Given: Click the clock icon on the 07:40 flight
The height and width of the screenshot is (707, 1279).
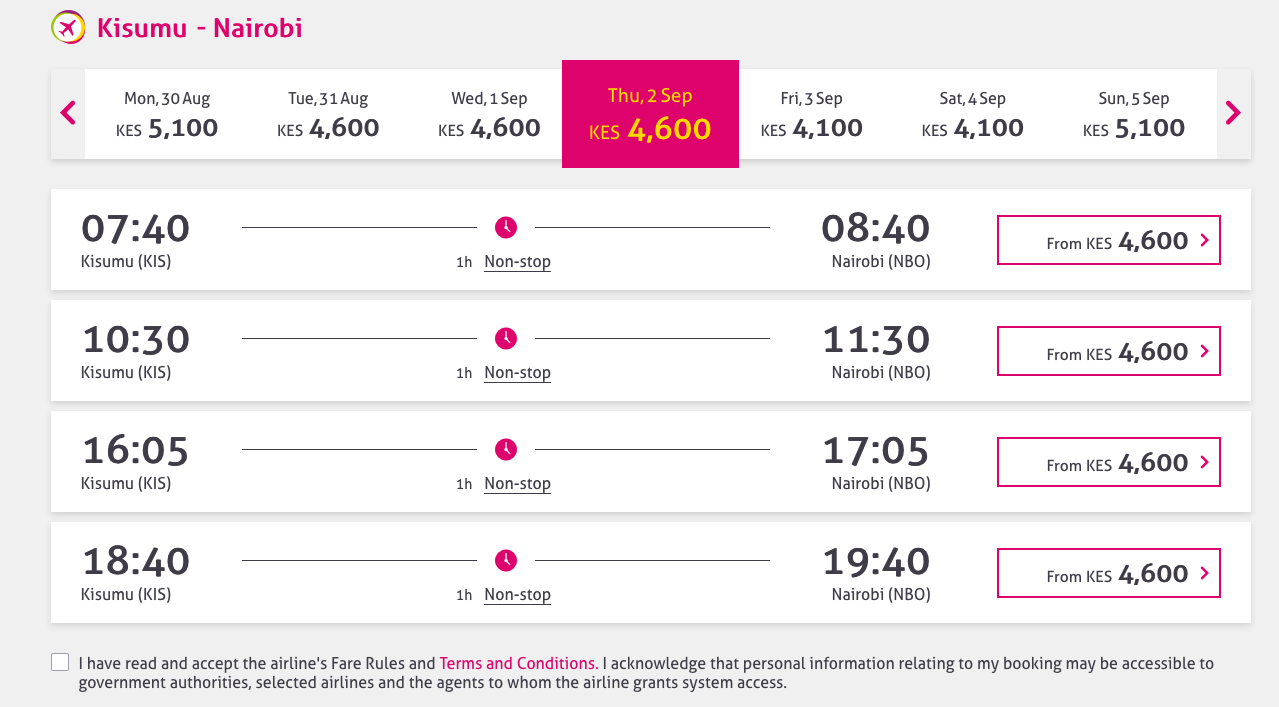Looking at the screenshot, I should 505,228.
